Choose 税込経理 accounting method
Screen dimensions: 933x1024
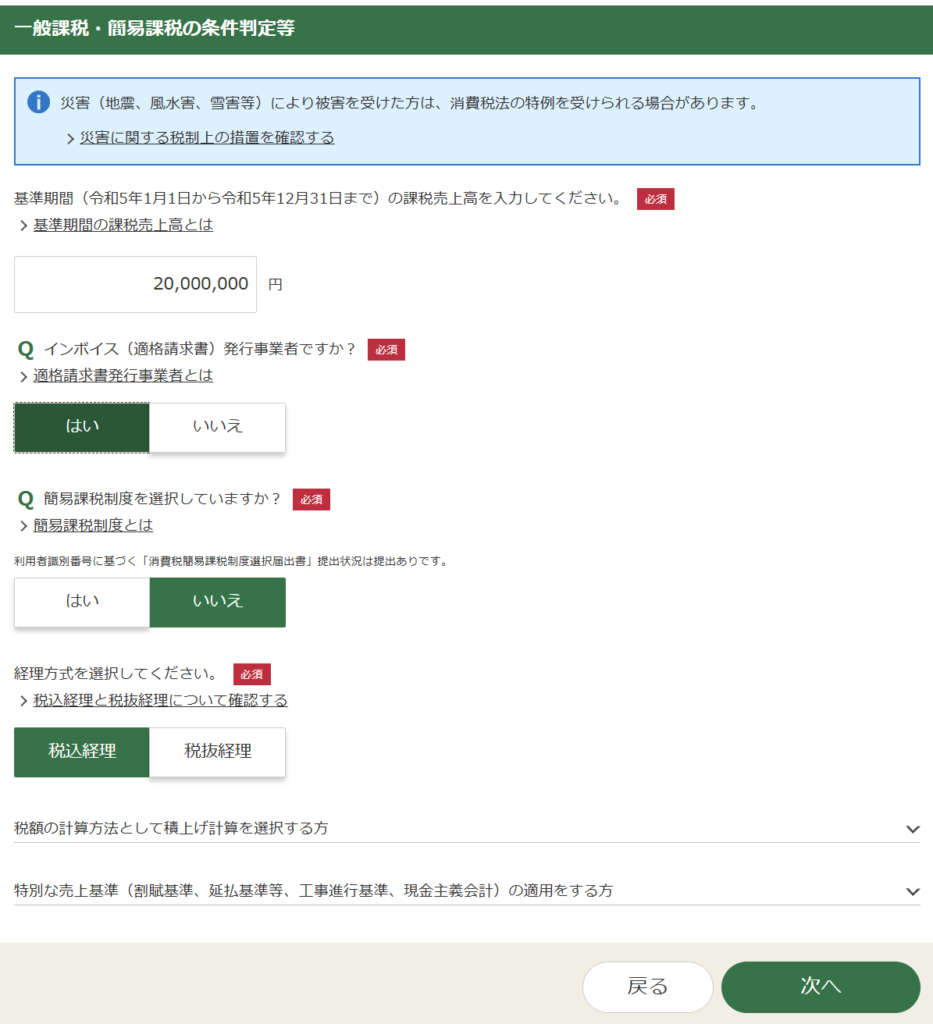click(x=82, y=752)
